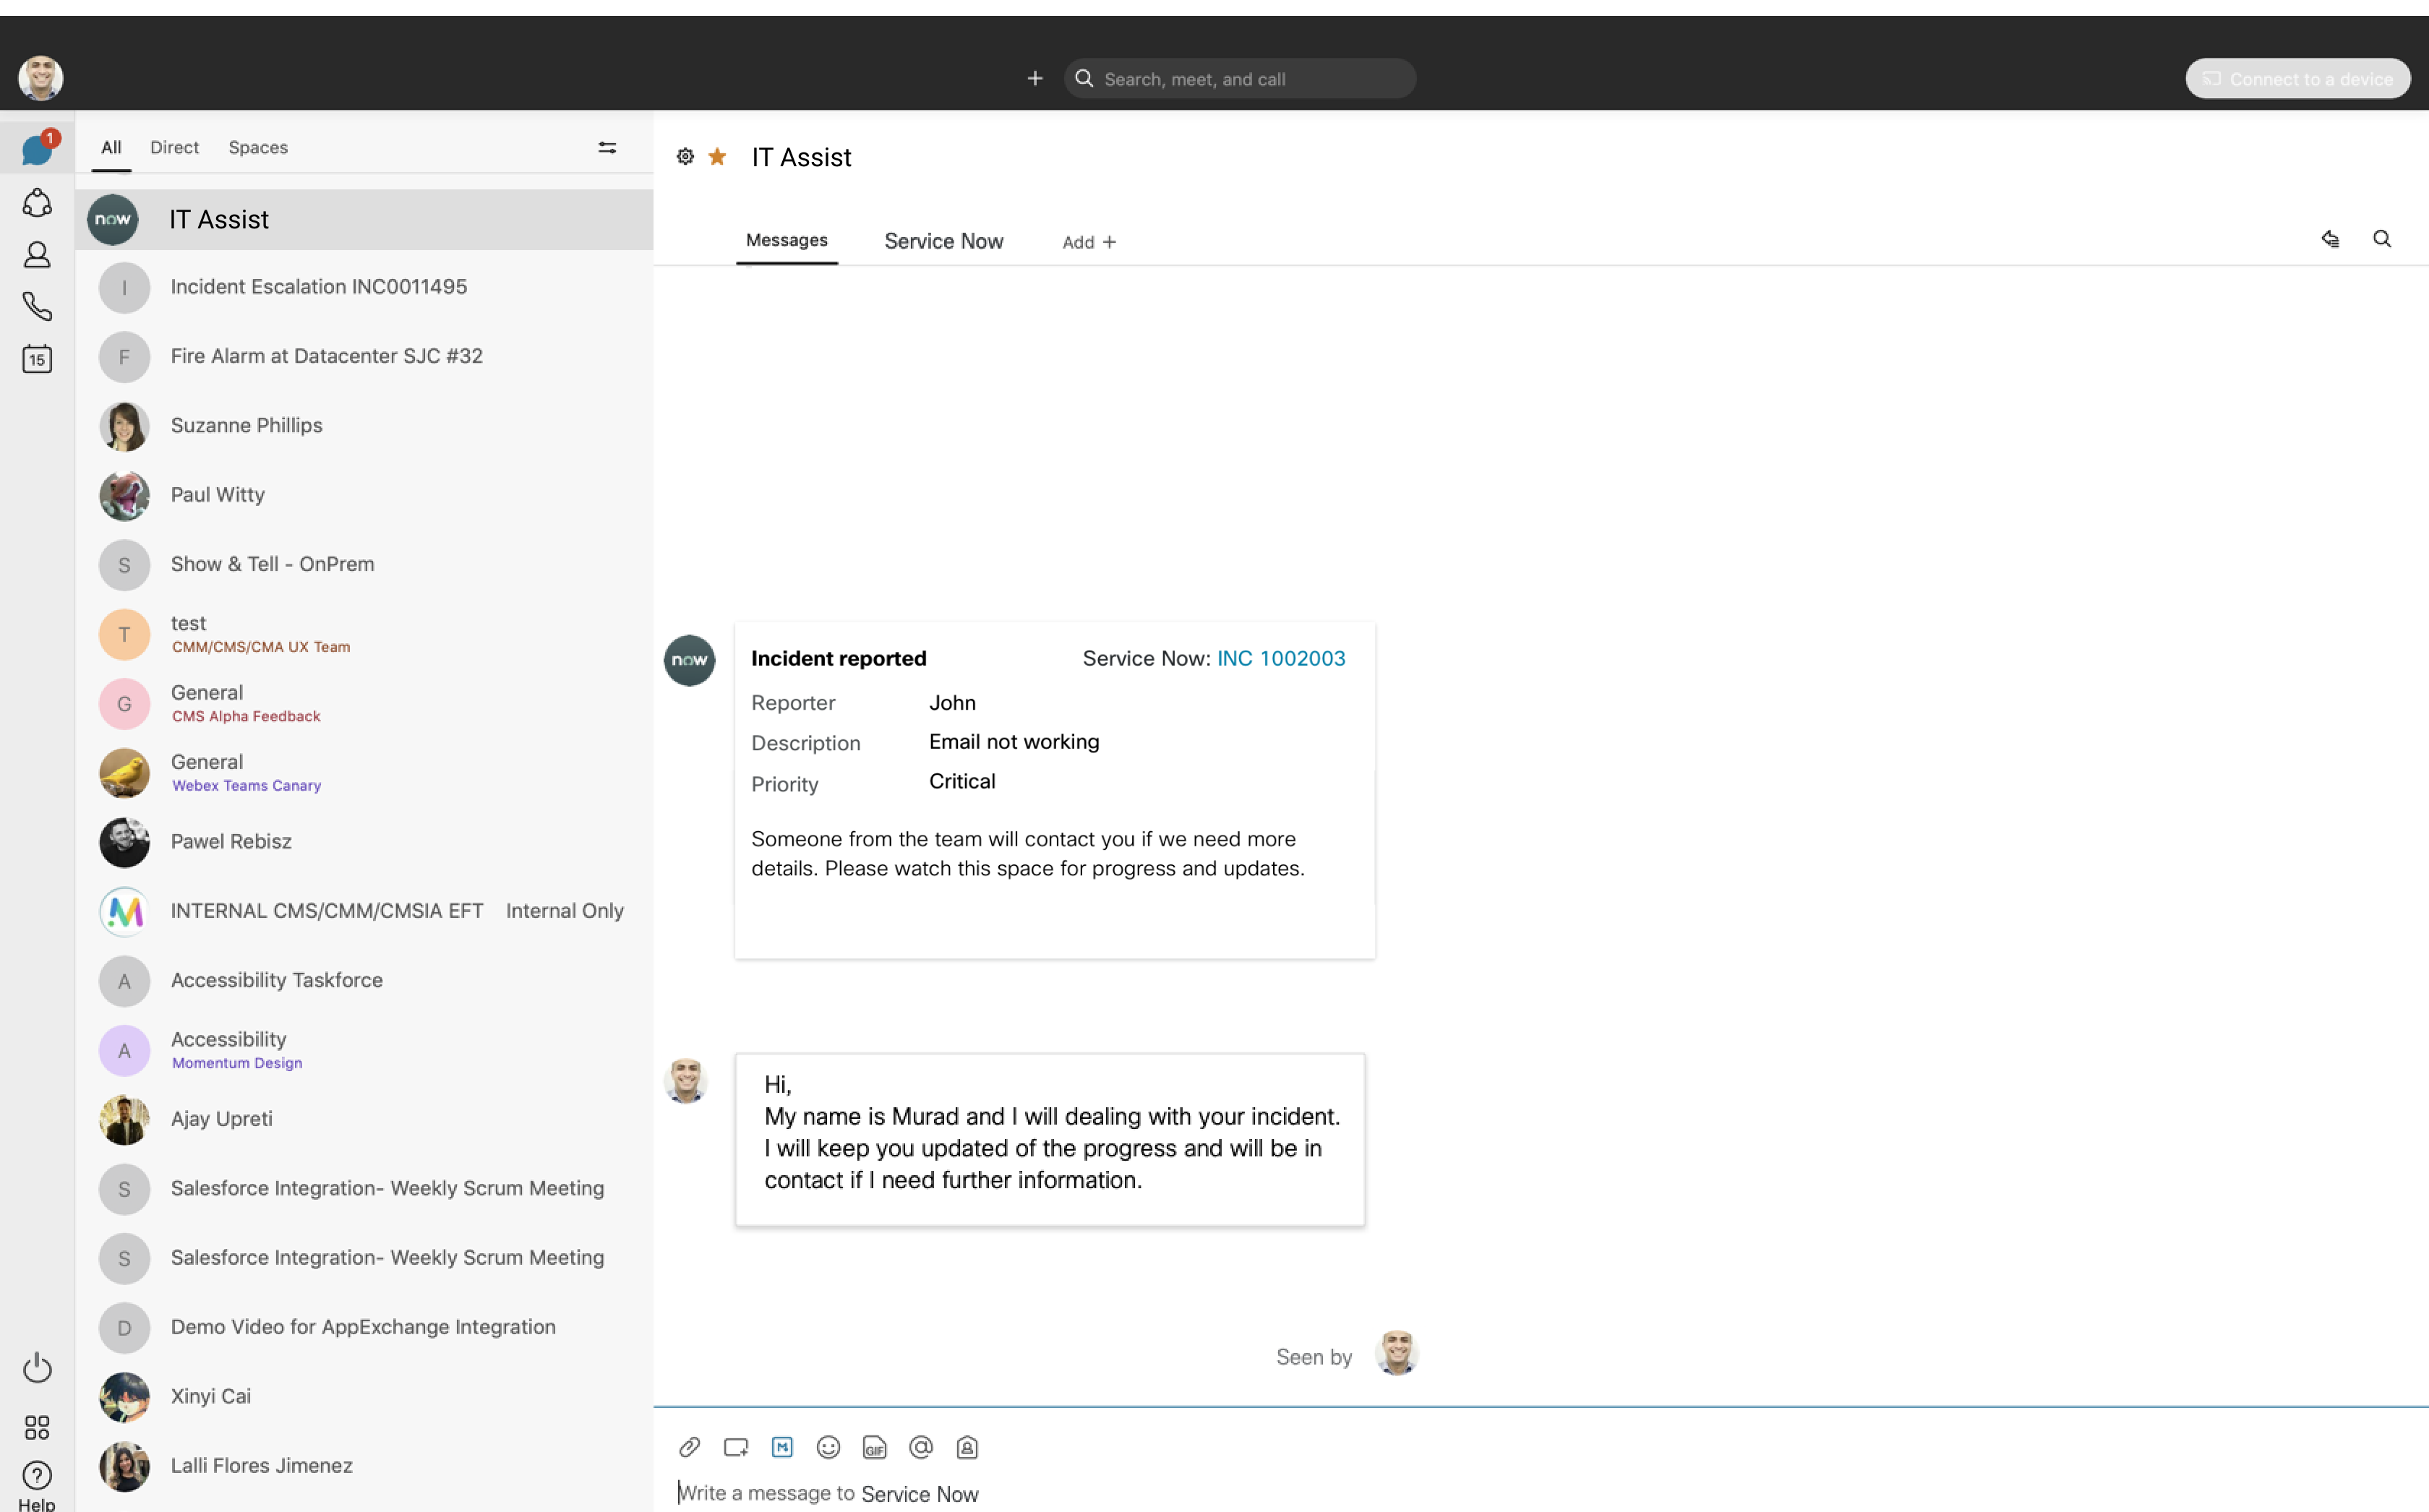The image size is (2429, 1512).
Task: Open chat with Suzanne Phillips
Action: [364, 426]
